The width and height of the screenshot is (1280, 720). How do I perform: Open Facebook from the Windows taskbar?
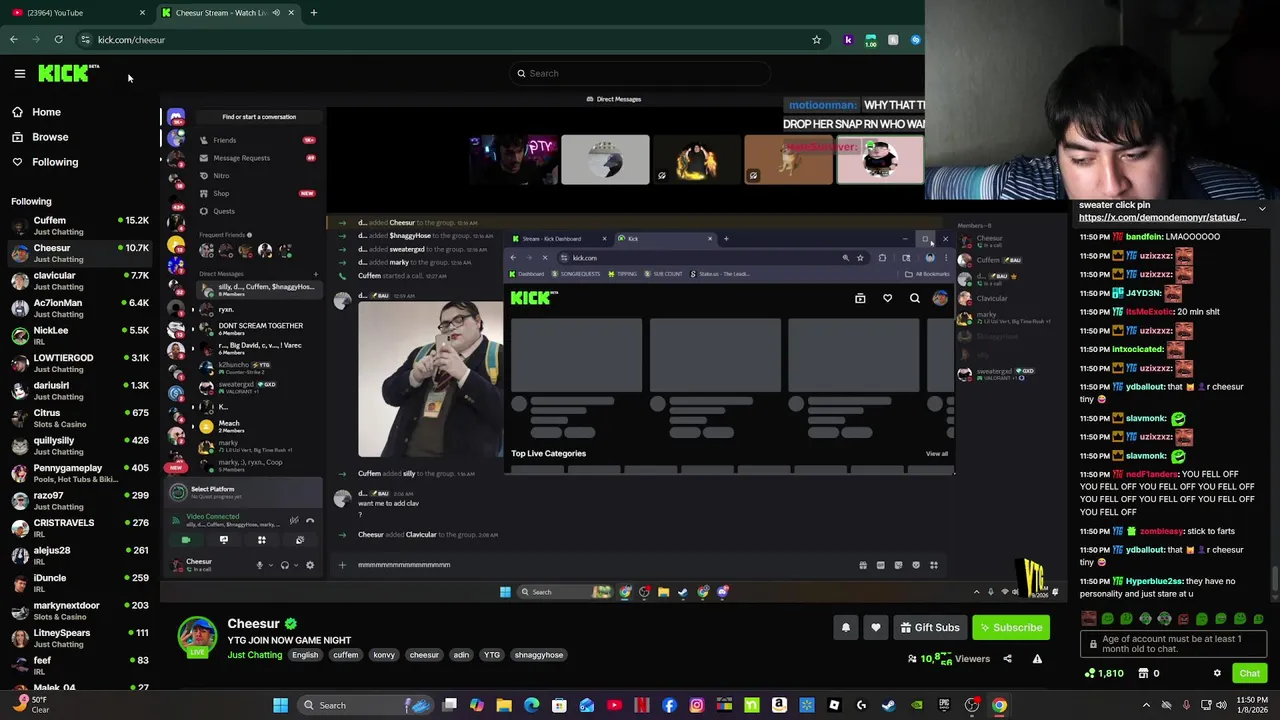pyautogui.click(x=669, y=705)
